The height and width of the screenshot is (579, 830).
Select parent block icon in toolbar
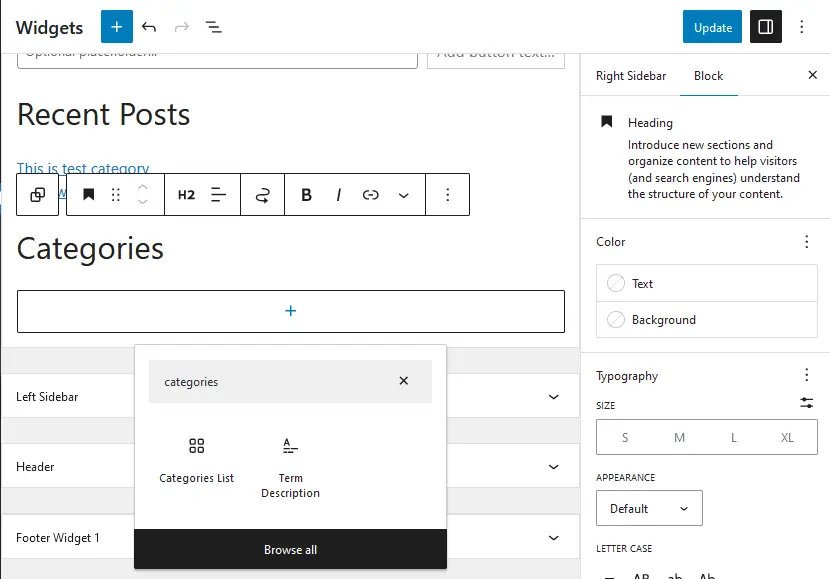click(x=38, y=195)
